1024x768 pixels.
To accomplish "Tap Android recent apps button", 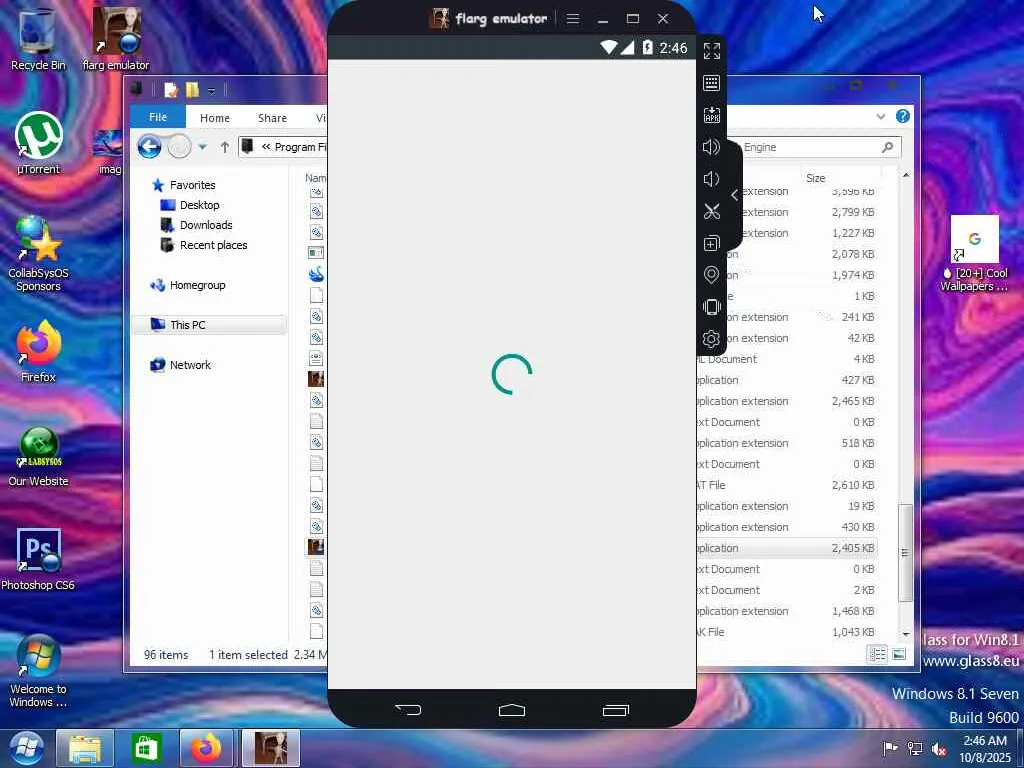I will (x=615, y=710).
